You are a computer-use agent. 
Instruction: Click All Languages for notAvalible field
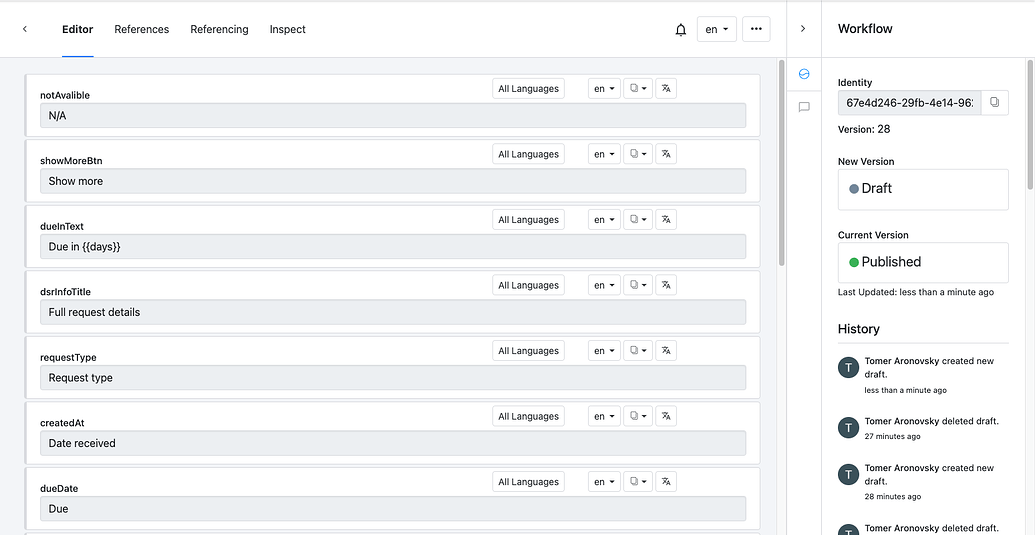[x=528, y=88]
